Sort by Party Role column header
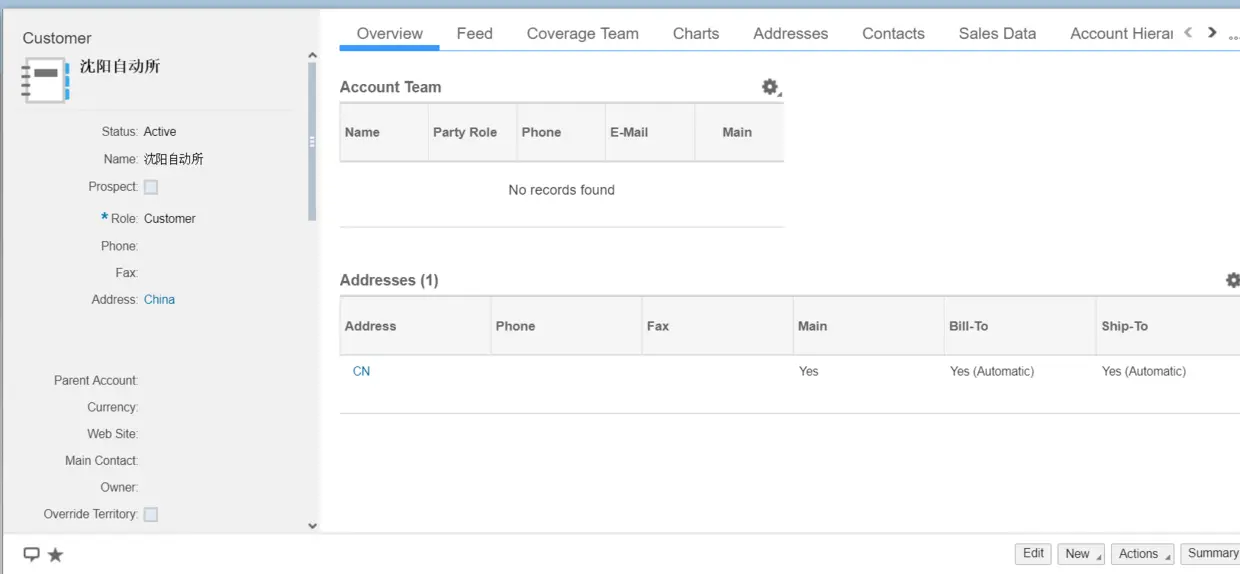1240x574 pixels. click(465, 132)
